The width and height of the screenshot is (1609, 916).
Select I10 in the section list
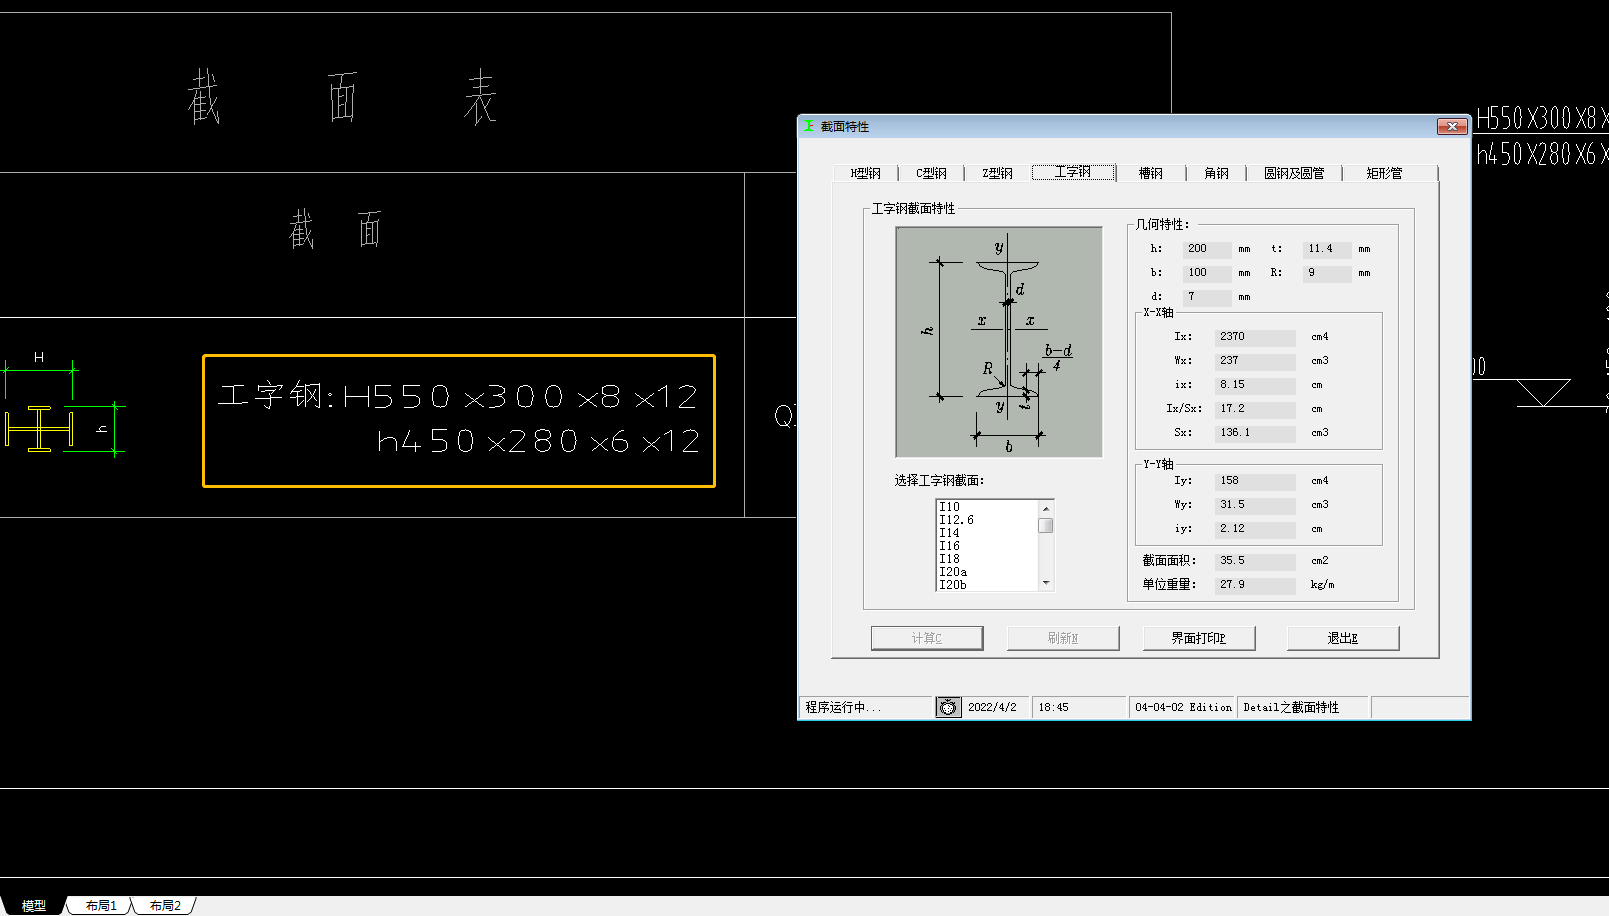click(987, 507)
